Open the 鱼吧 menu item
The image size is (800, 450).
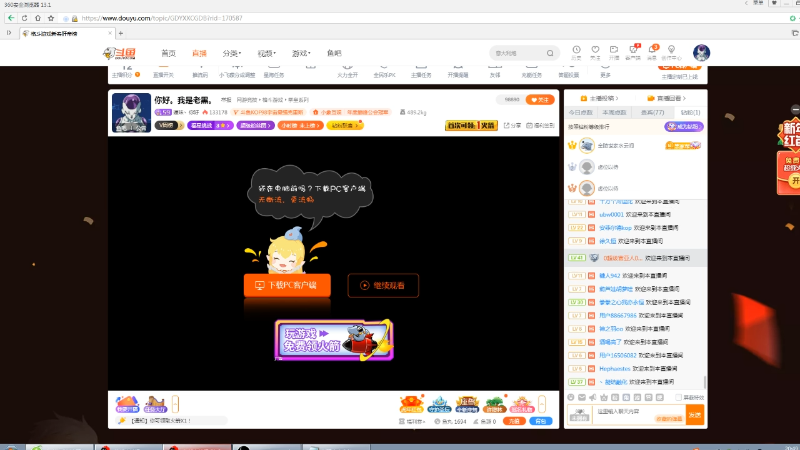(x=334, y=53)
